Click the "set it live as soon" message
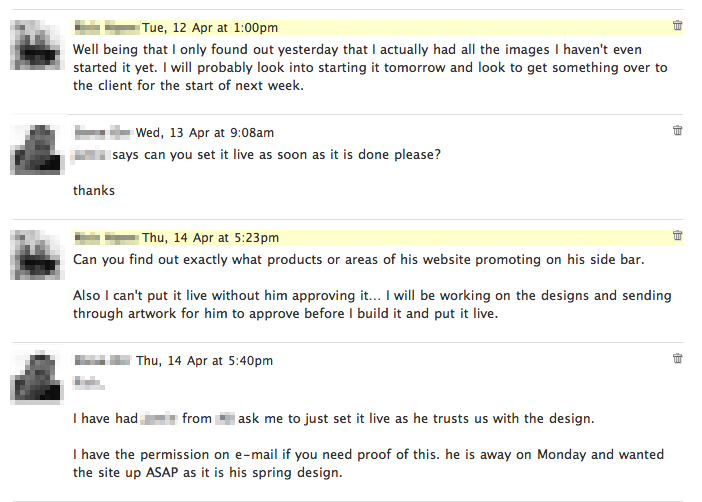This screenshot has width=702, height=502. click(x=275, y=154)
